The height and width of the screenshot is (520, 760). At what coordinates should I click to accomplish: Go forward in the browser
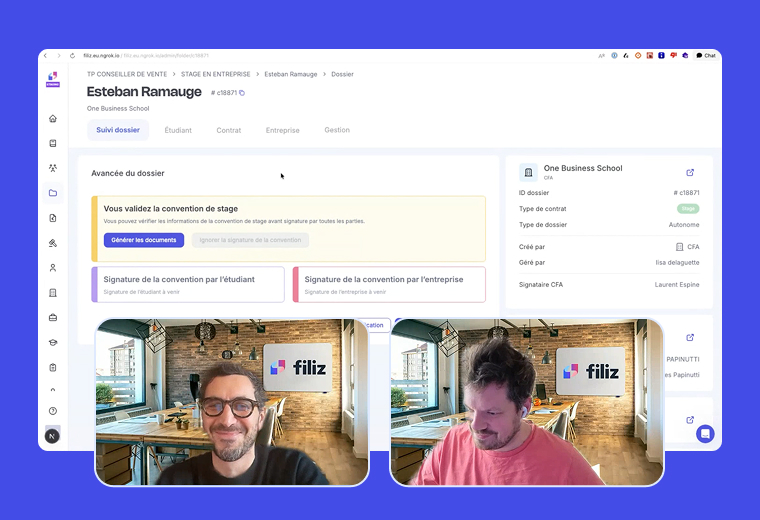pyautogui.click(x=59, y=56)
